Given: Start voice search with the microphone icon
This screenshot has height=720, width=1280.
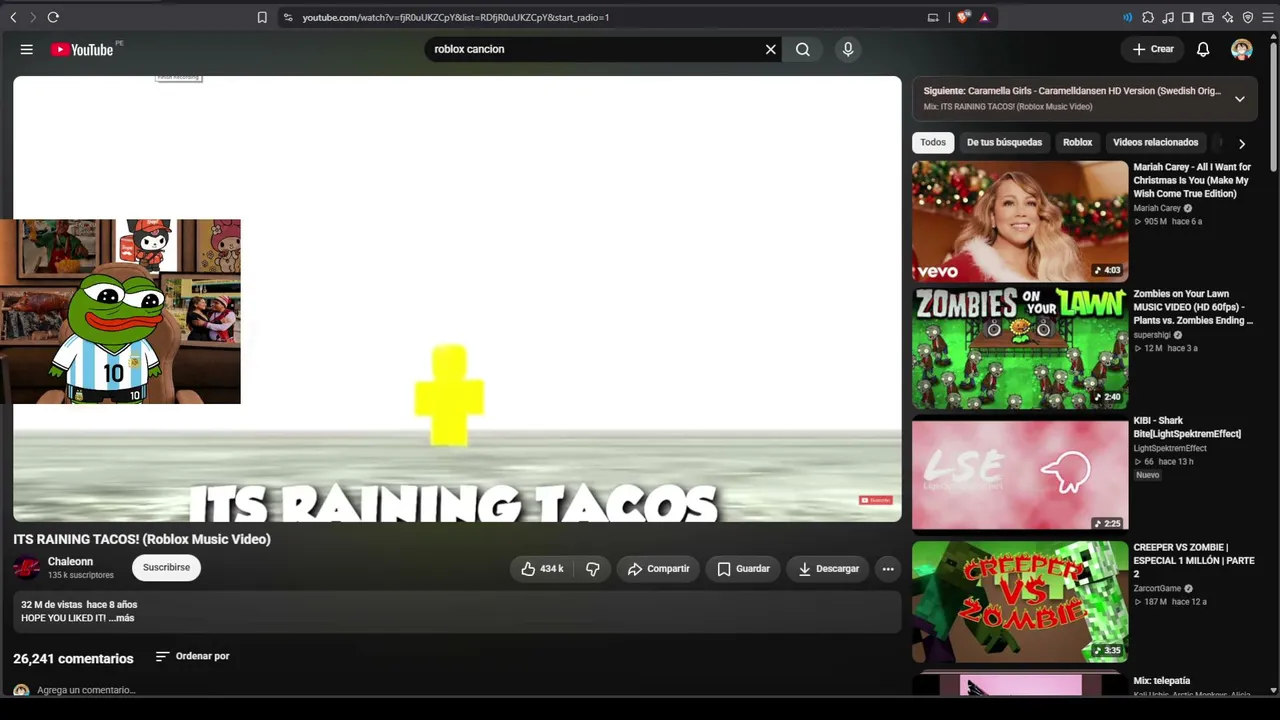Looking at the screenshot, I should (x=848, y=49).
